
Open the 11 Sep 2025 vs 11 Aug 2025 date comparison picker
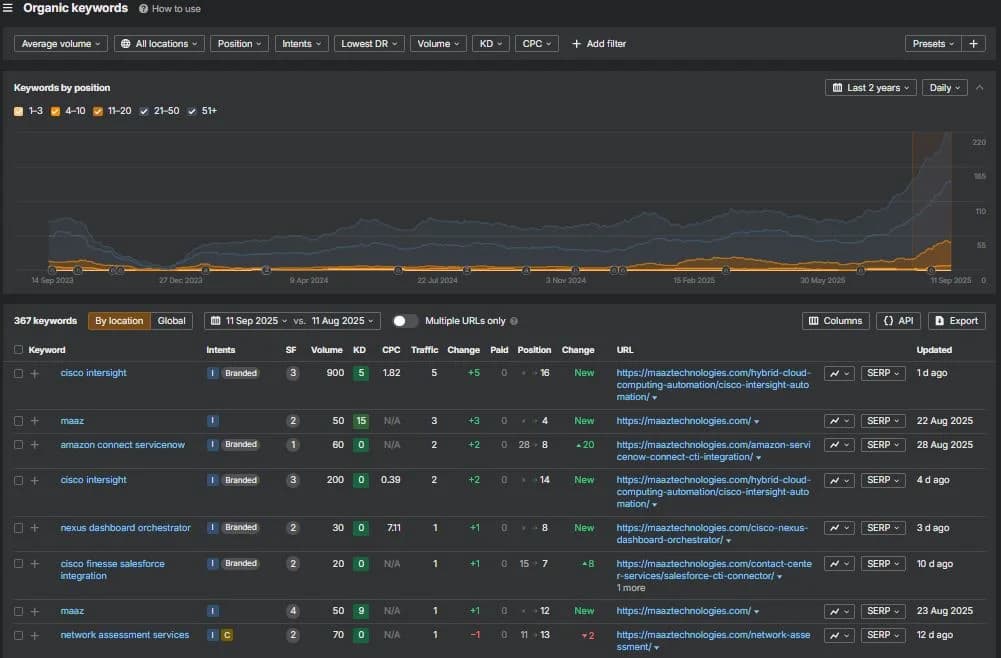point(292,321)
